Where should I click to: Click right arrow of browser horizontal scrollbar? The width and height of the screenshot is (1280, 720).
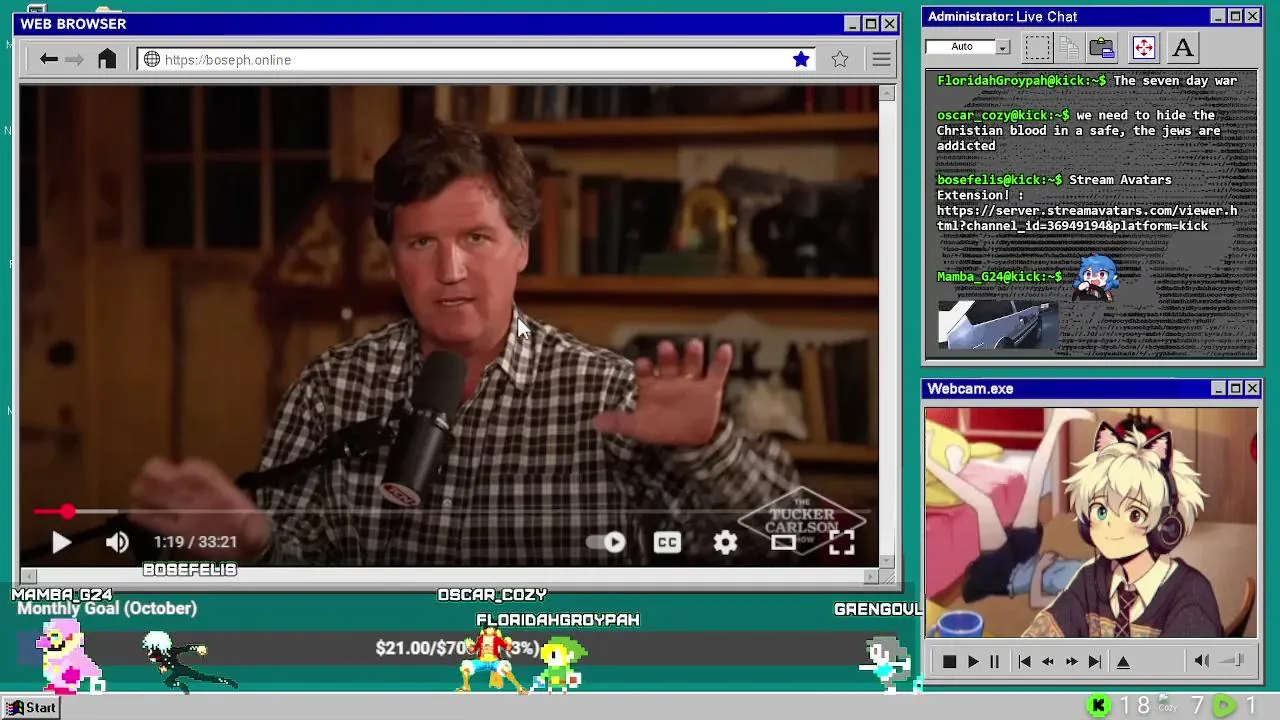[870, 575]
